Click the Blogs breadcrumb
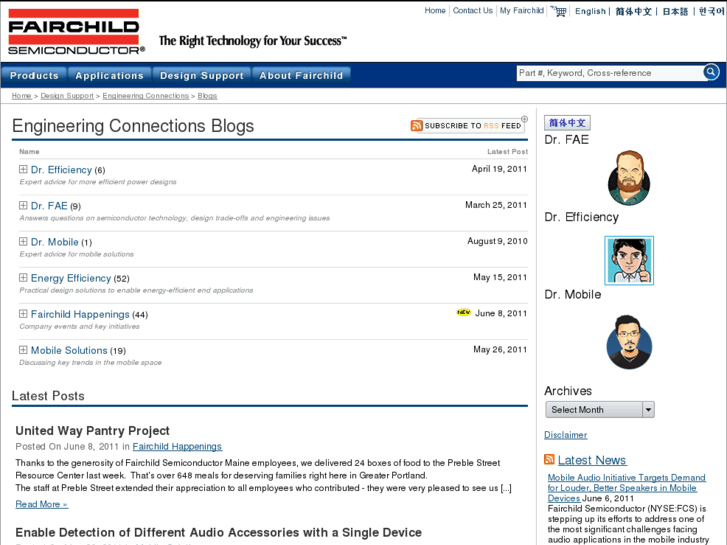This screenshot has height=545, width=727. pyautogui.click(x=207, y=96)
